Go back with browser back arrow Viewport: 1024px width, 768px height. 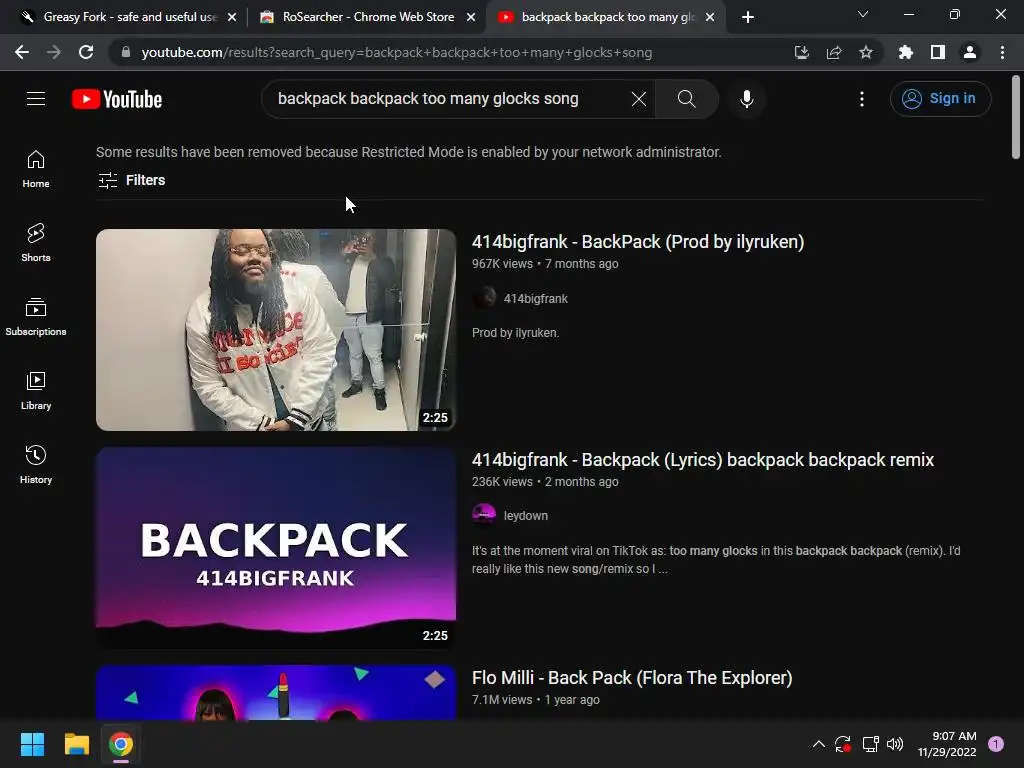22,52
